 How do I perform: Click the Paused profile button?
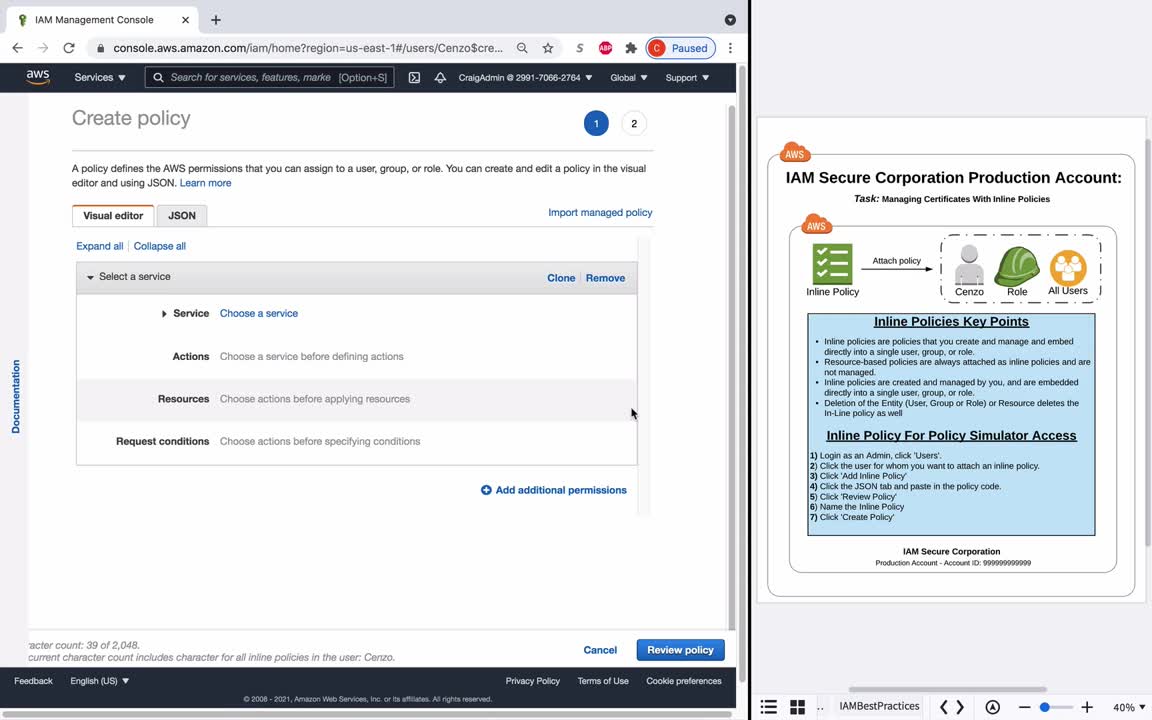tap(681, 48)
